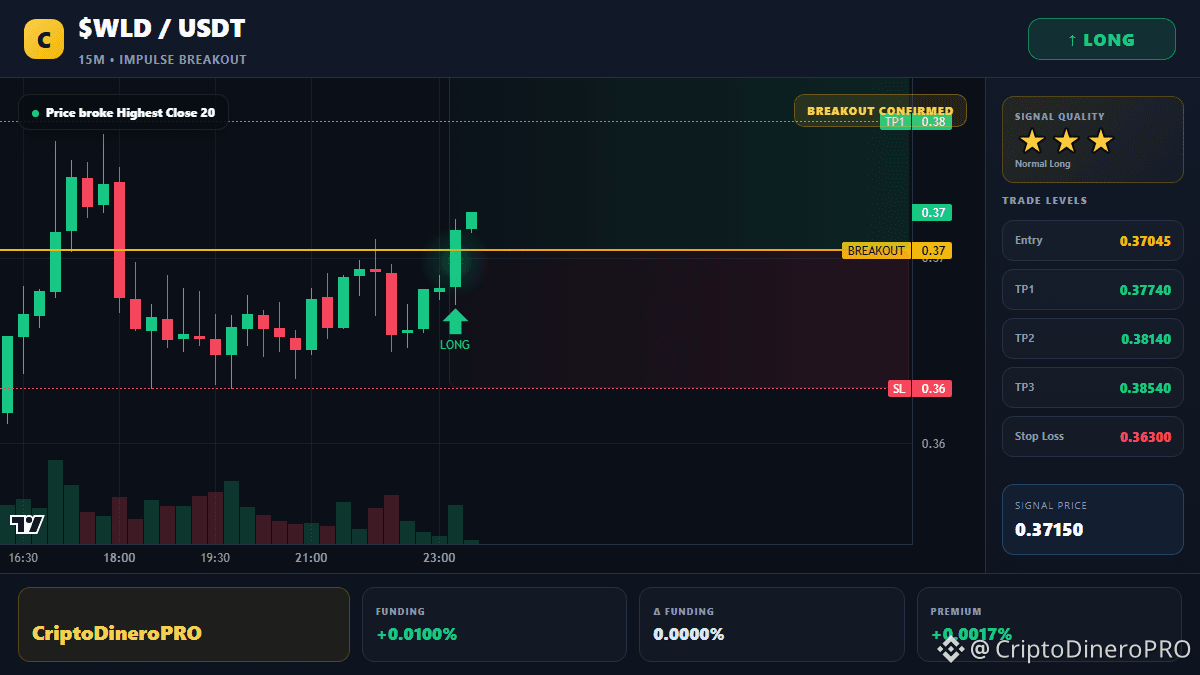Click the TRADE LEVELS heading

[1044, 201]
